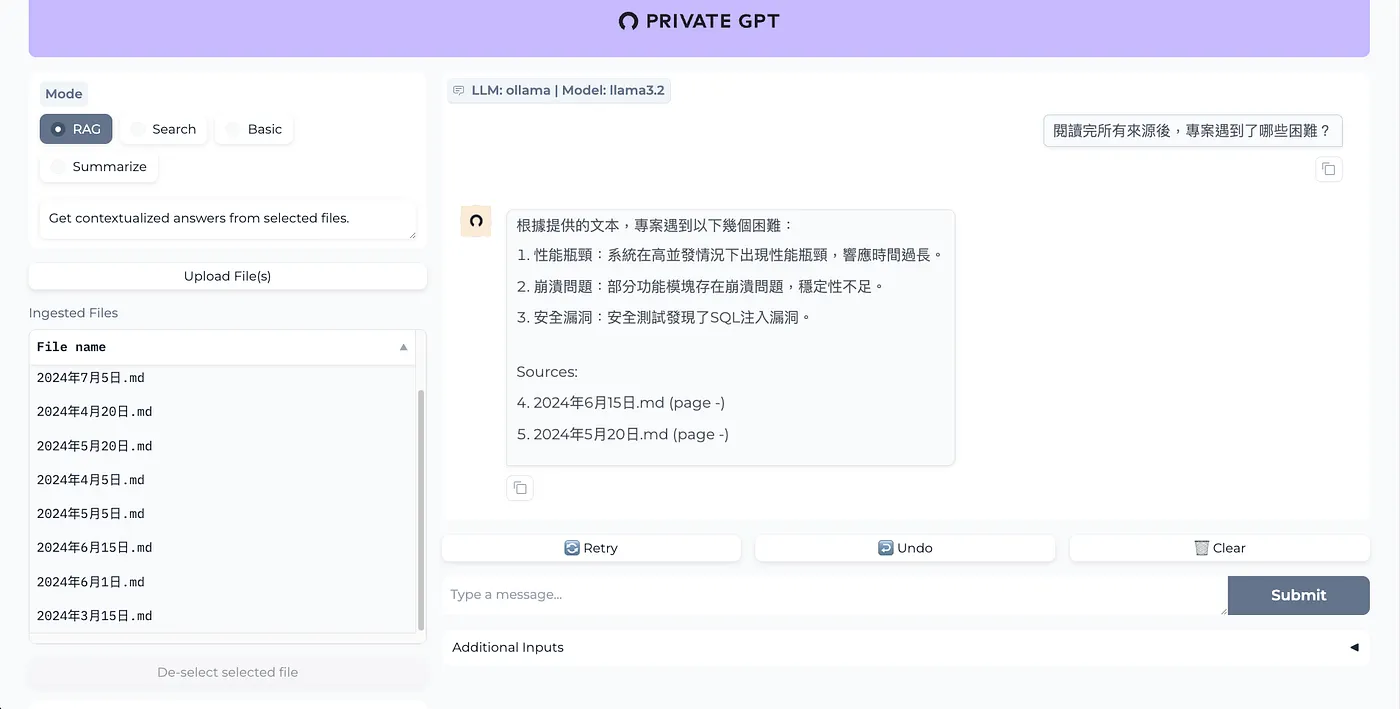
Task: Sort by File name column arrow
Action: [x=404, y=347]
